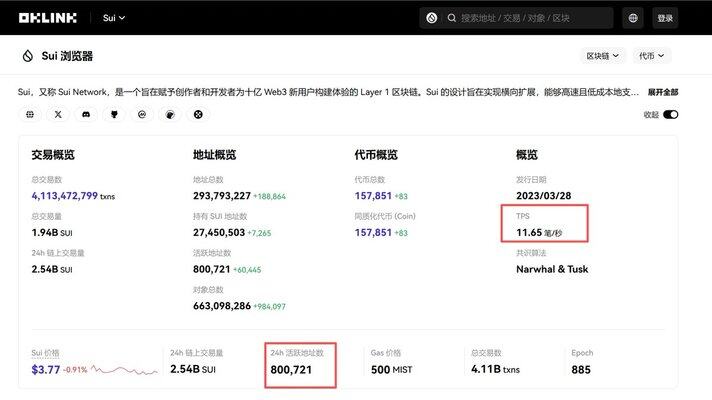This screenshot has width=712, height=400.
Task: Select 2.54B SUI in bottom stats bar
Action: [193, 369]
